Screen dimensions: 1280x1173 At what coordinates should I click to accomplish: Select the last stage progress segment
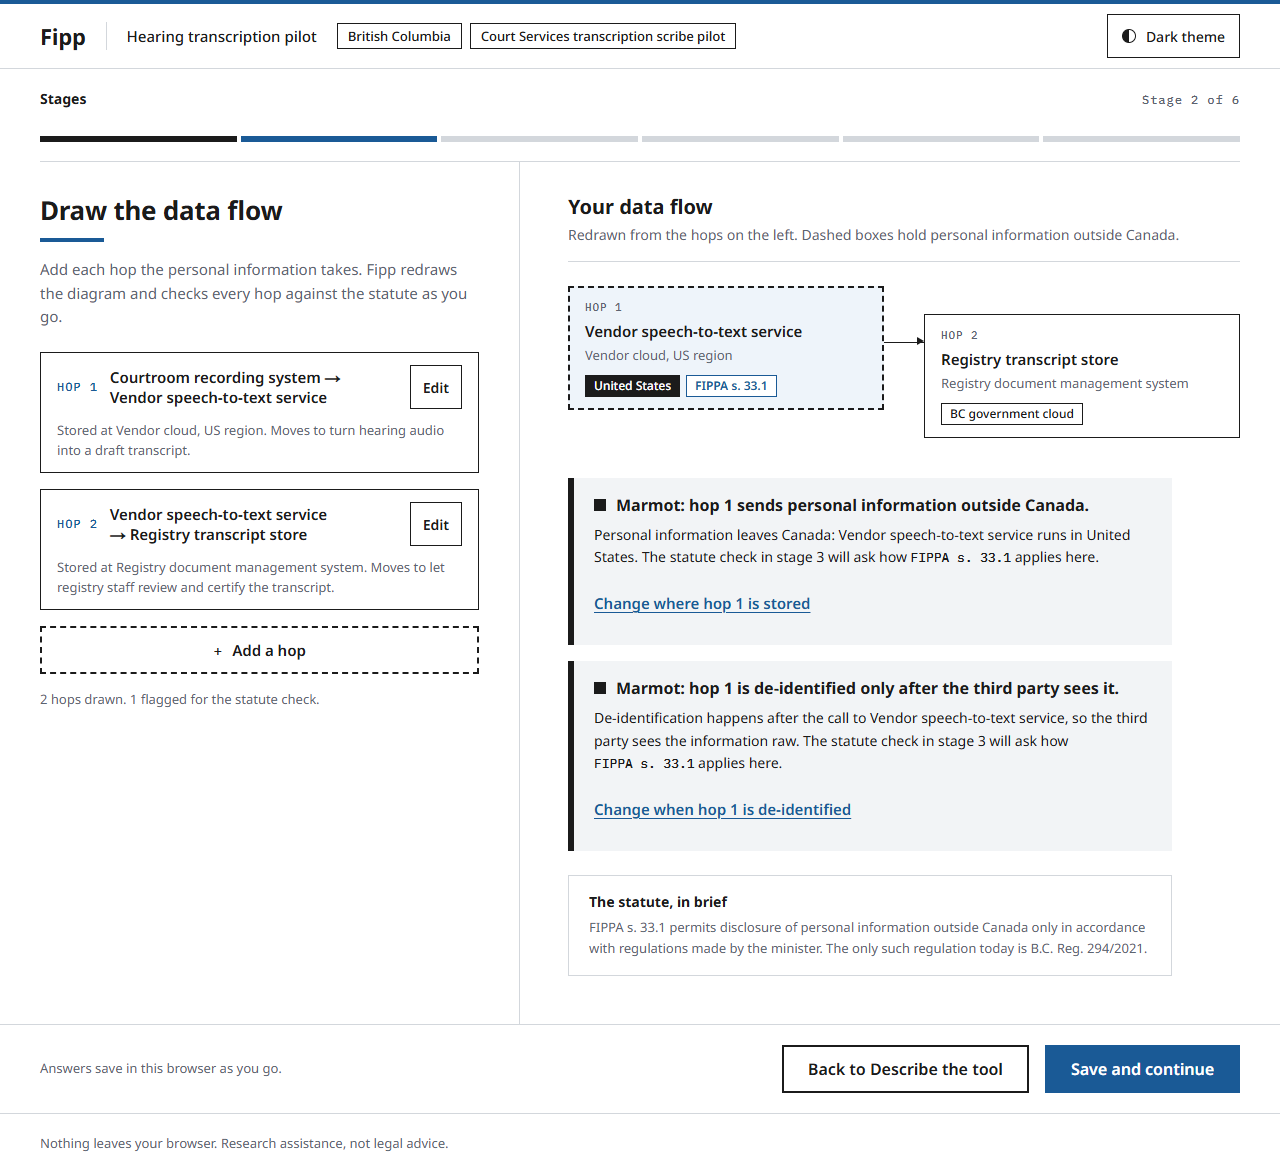[x=1141, y=139]
